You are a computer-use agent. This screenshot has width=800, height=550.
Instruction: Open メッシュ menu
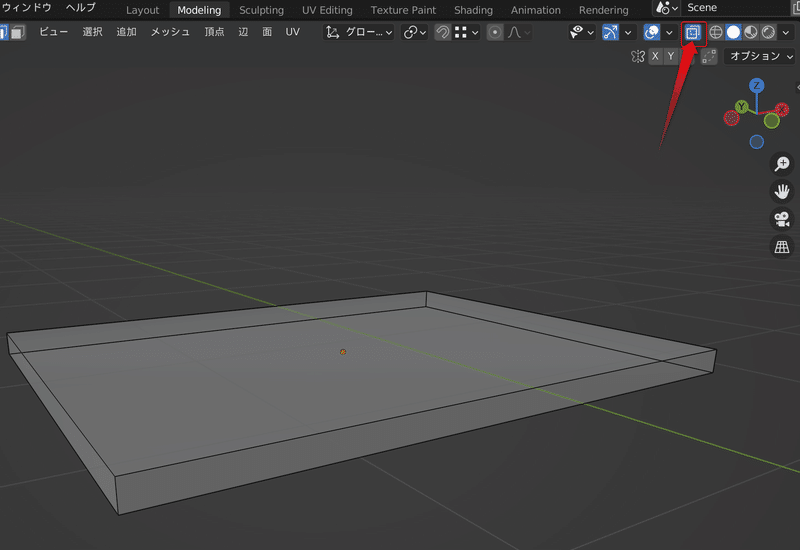[170, 32]
